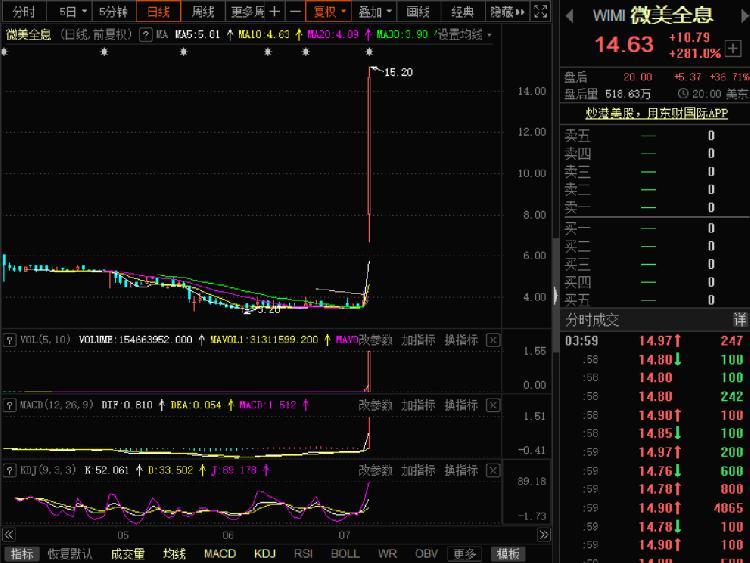Viewport: 750px width, 563px height.
Task: Click 改参数 in KDJ panel
Action: [x=375, y=470]
